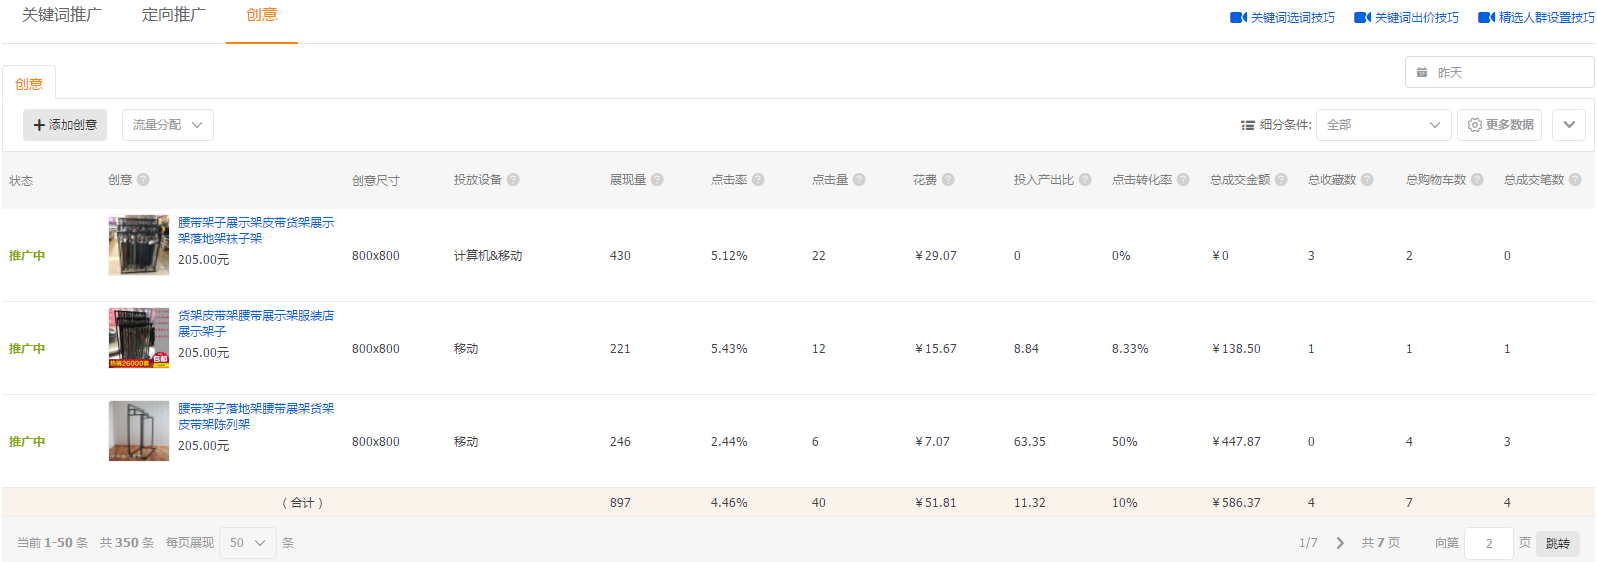Viewport: 1597px width, 562px height.
Task: Open the 流量分配 dropdown
Action: click(x=167, y=125)
